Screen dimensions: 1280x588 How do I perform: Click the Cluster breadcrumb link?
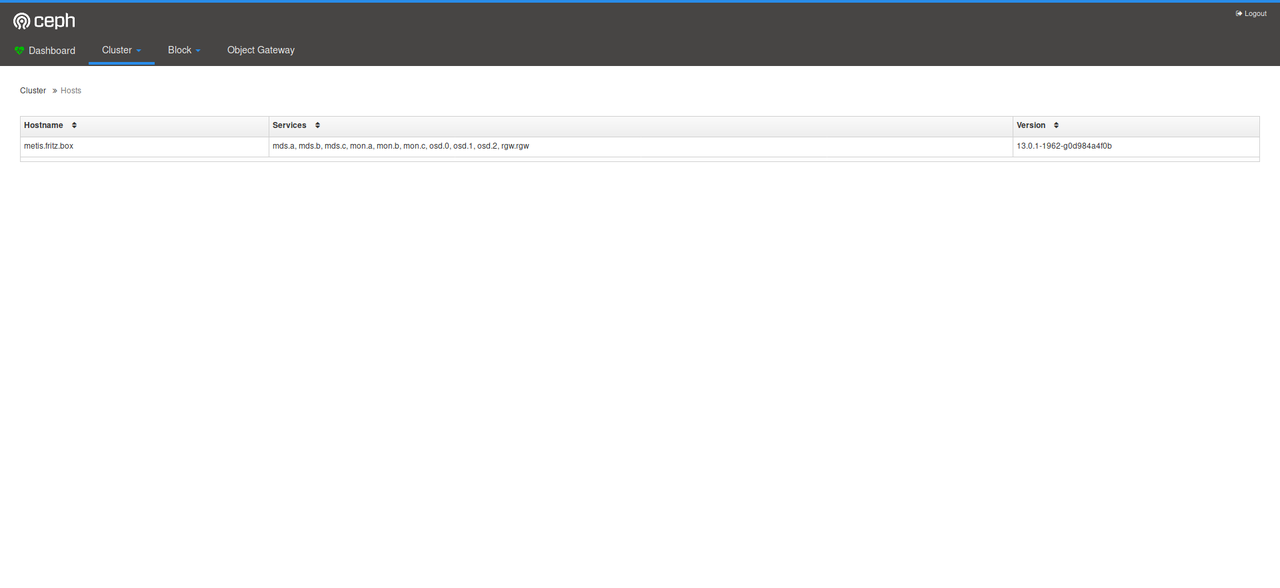click(x=33, y=90)
